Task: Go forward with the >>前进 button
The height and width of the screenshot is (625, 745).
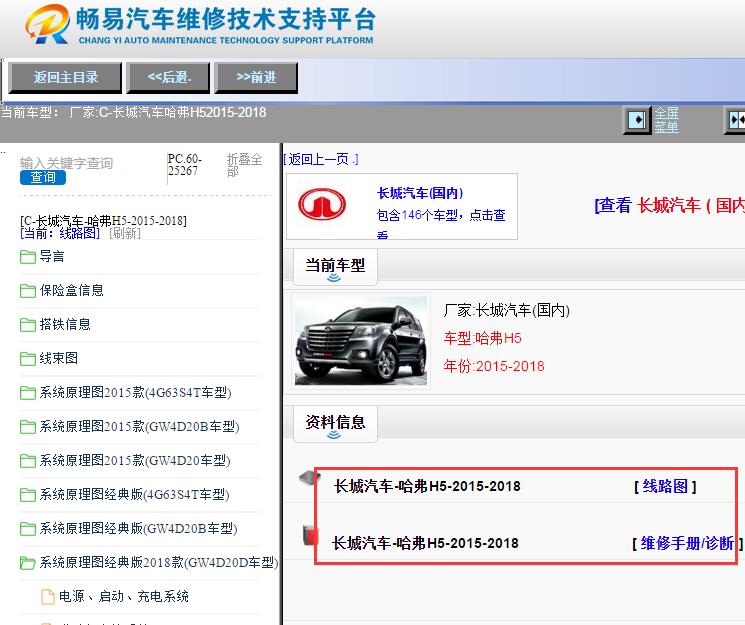Action: pyautogui.click(x=257, y=77)
